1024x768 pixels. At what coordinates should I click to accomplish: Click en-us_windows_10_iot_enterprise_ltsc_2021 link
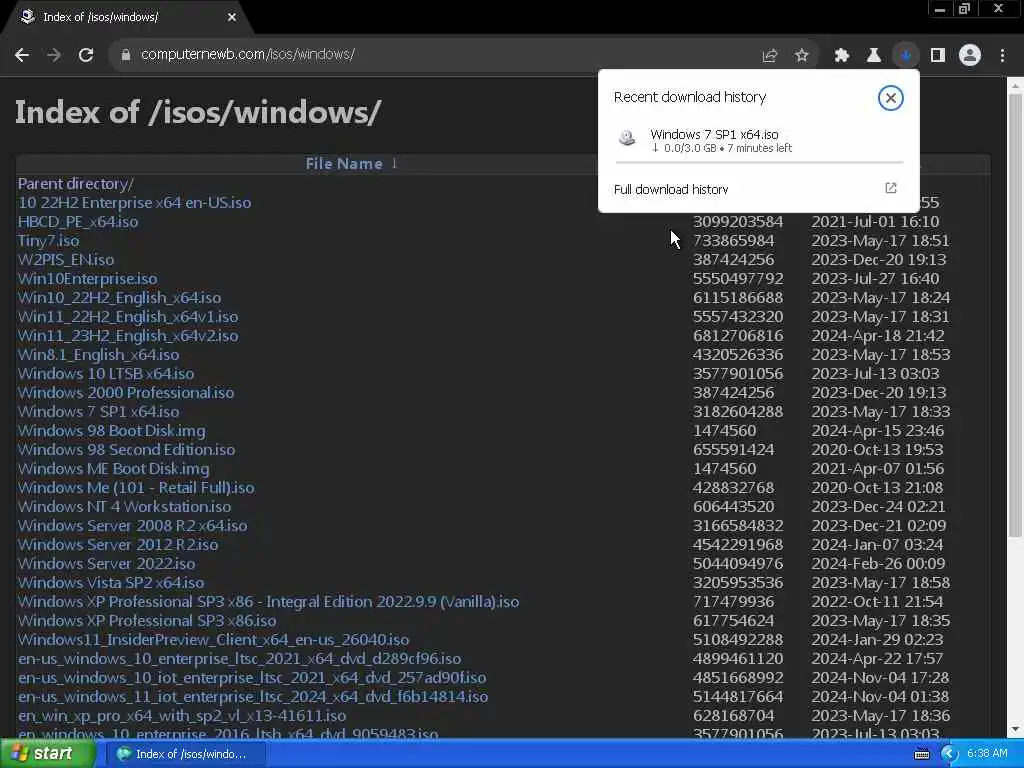coord(252,677)
